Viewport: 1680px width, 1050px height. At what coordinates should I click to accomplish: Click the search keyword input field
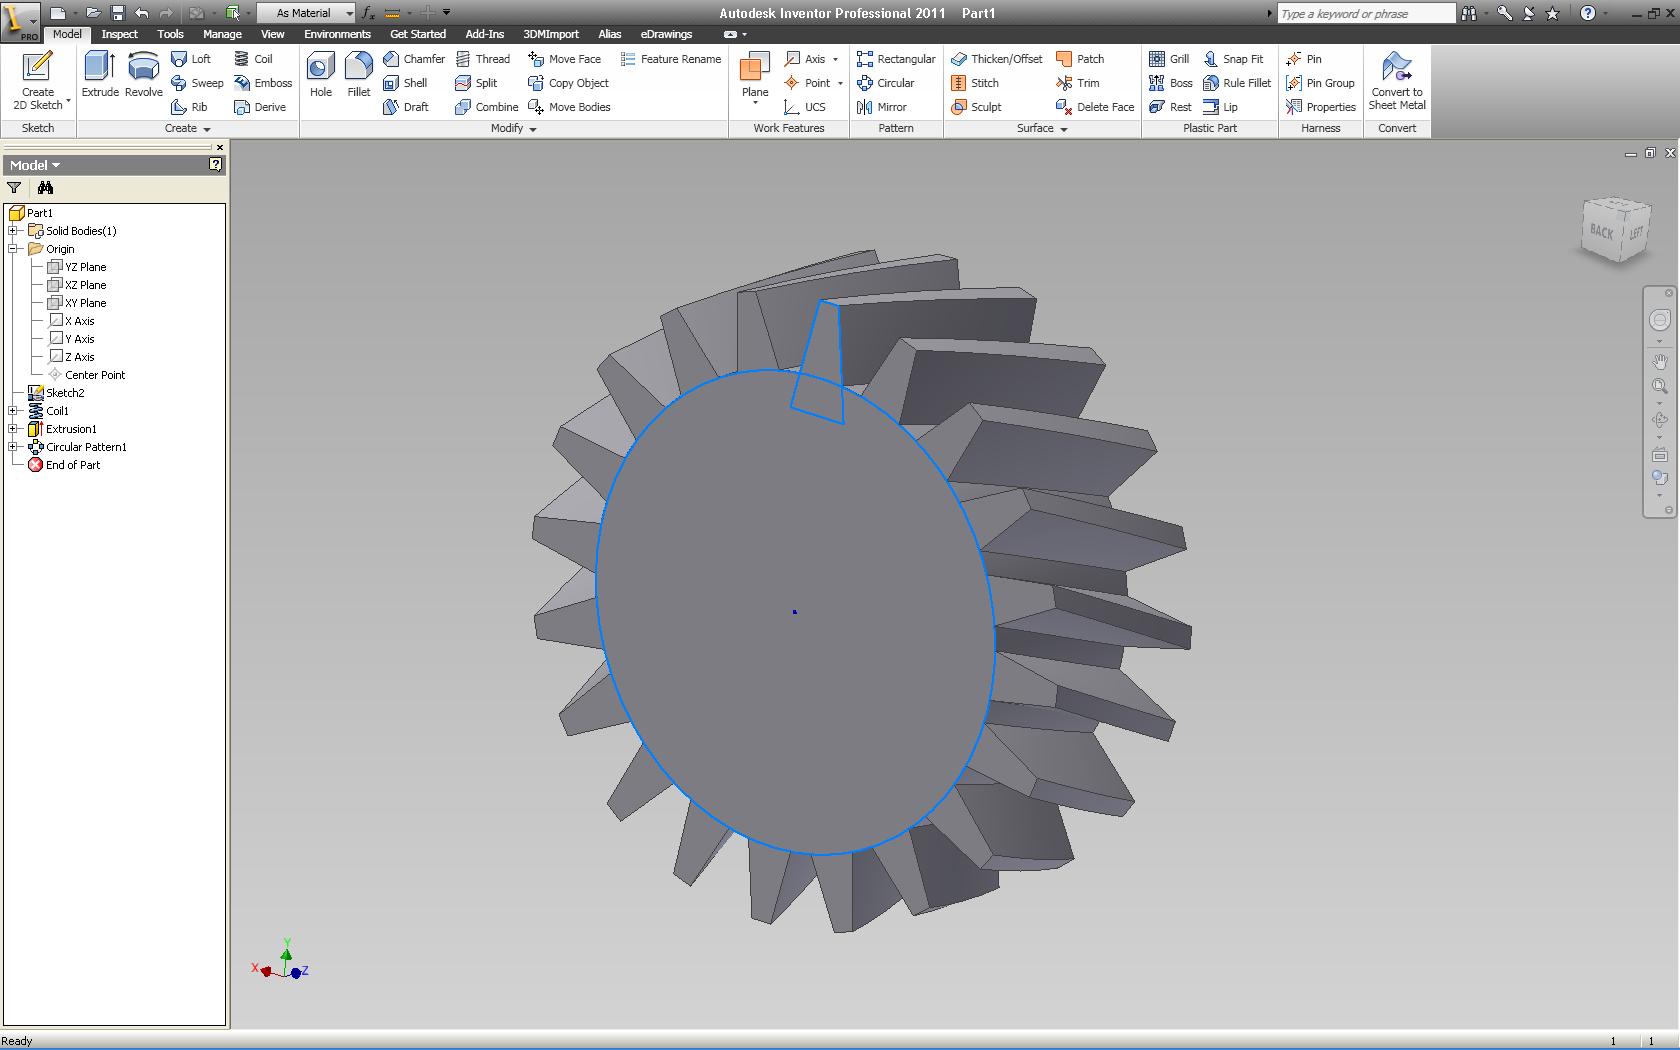(1365, 13)
